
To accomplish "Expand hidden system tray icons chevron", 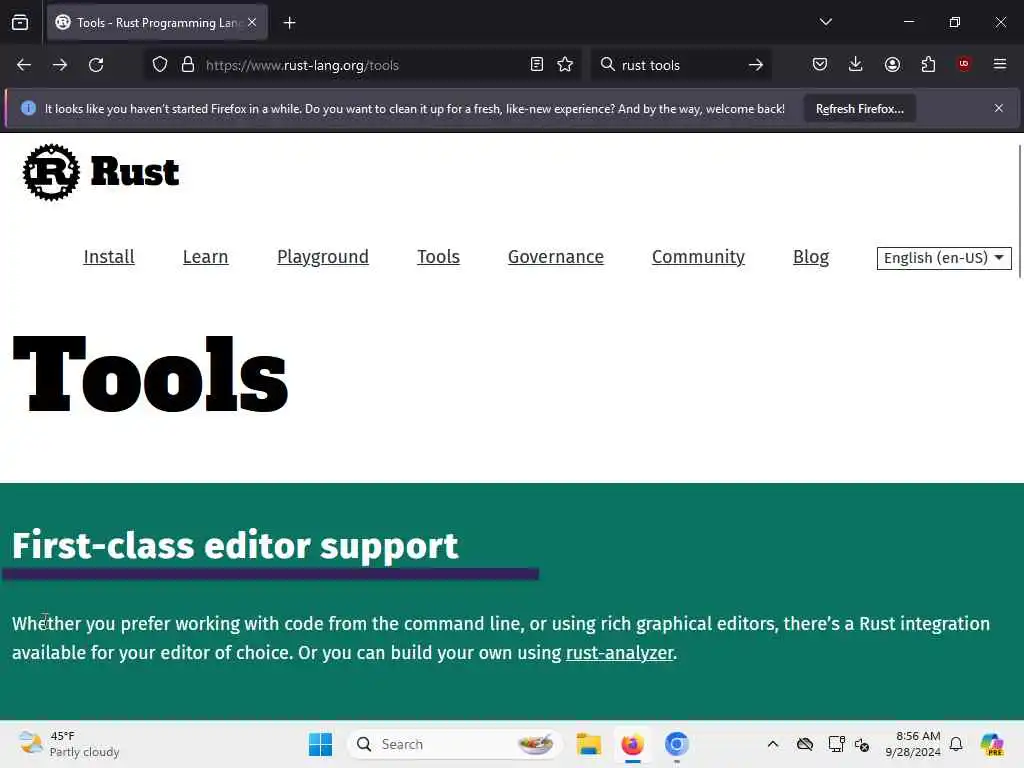I will point(773,744).
